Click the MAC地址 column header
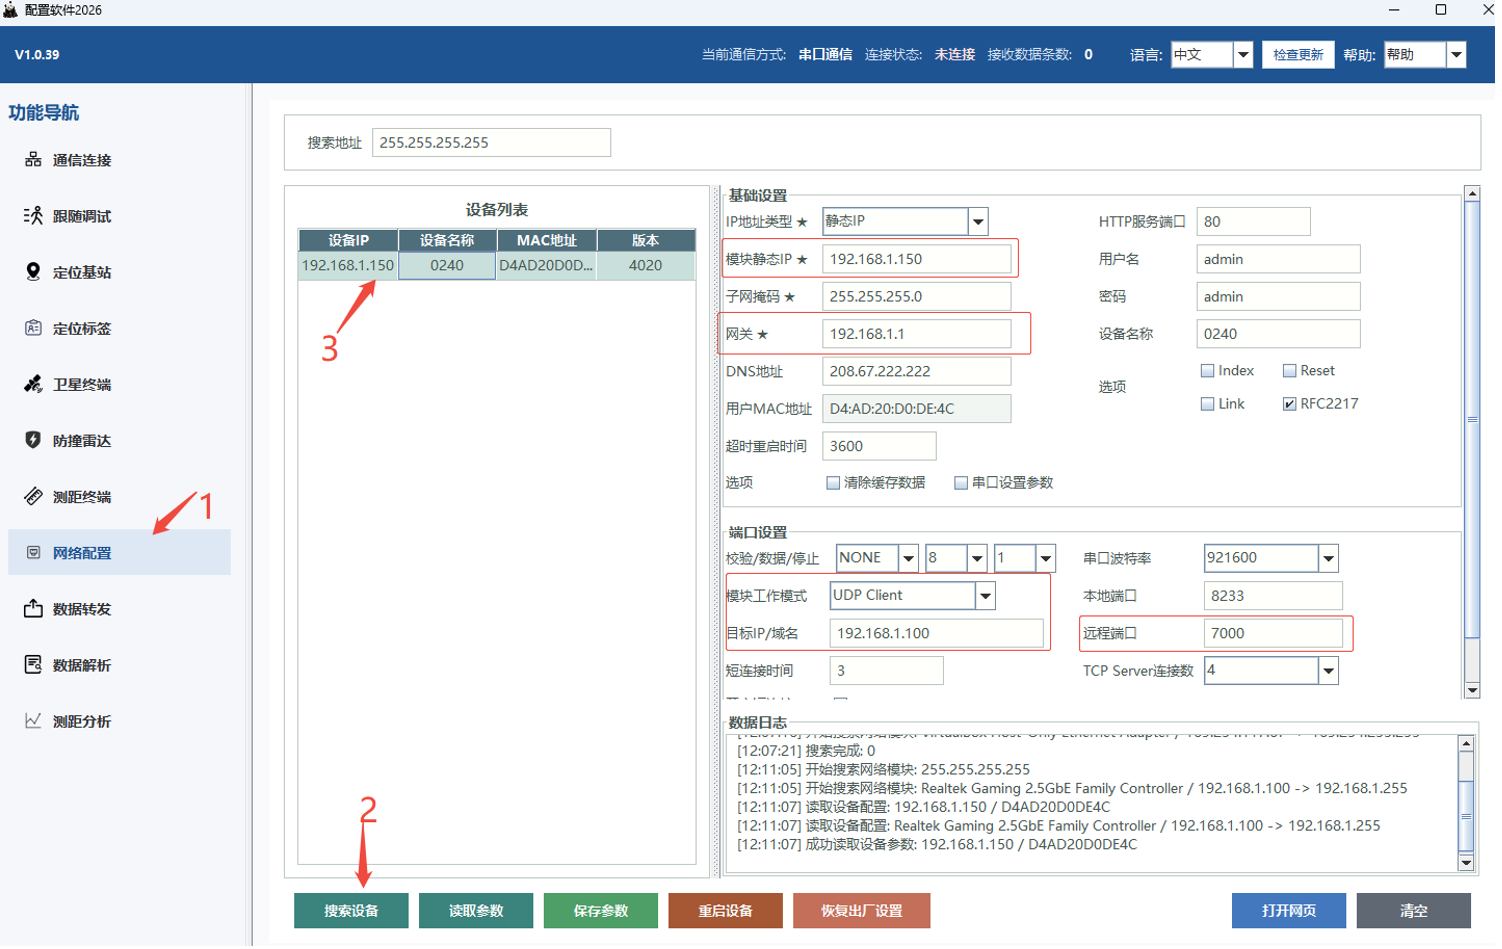The image size is (1502, 949). (547, 241)
